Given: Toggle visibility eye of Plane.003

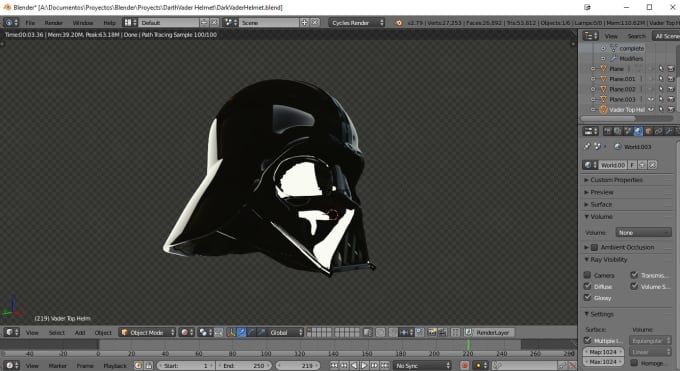Looking at the screenshot, I should [x=651, y=99].
